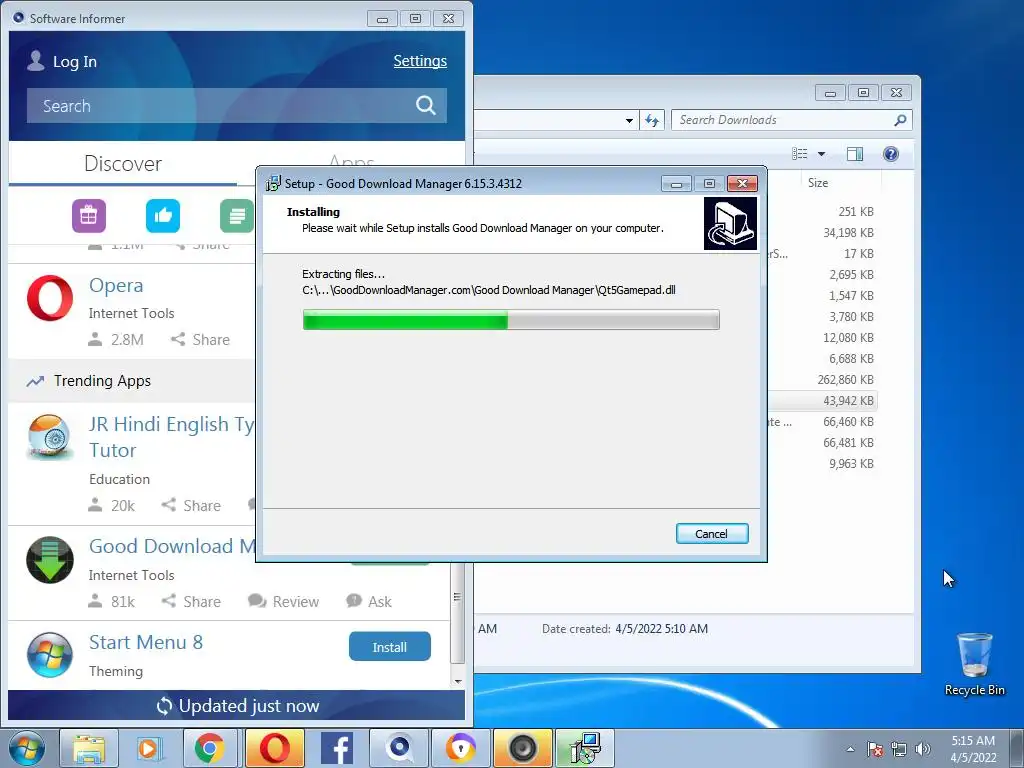Screen dimensions: 1024x768
Task: Open the Good Download Manager title link
Action: coord(172,546)
